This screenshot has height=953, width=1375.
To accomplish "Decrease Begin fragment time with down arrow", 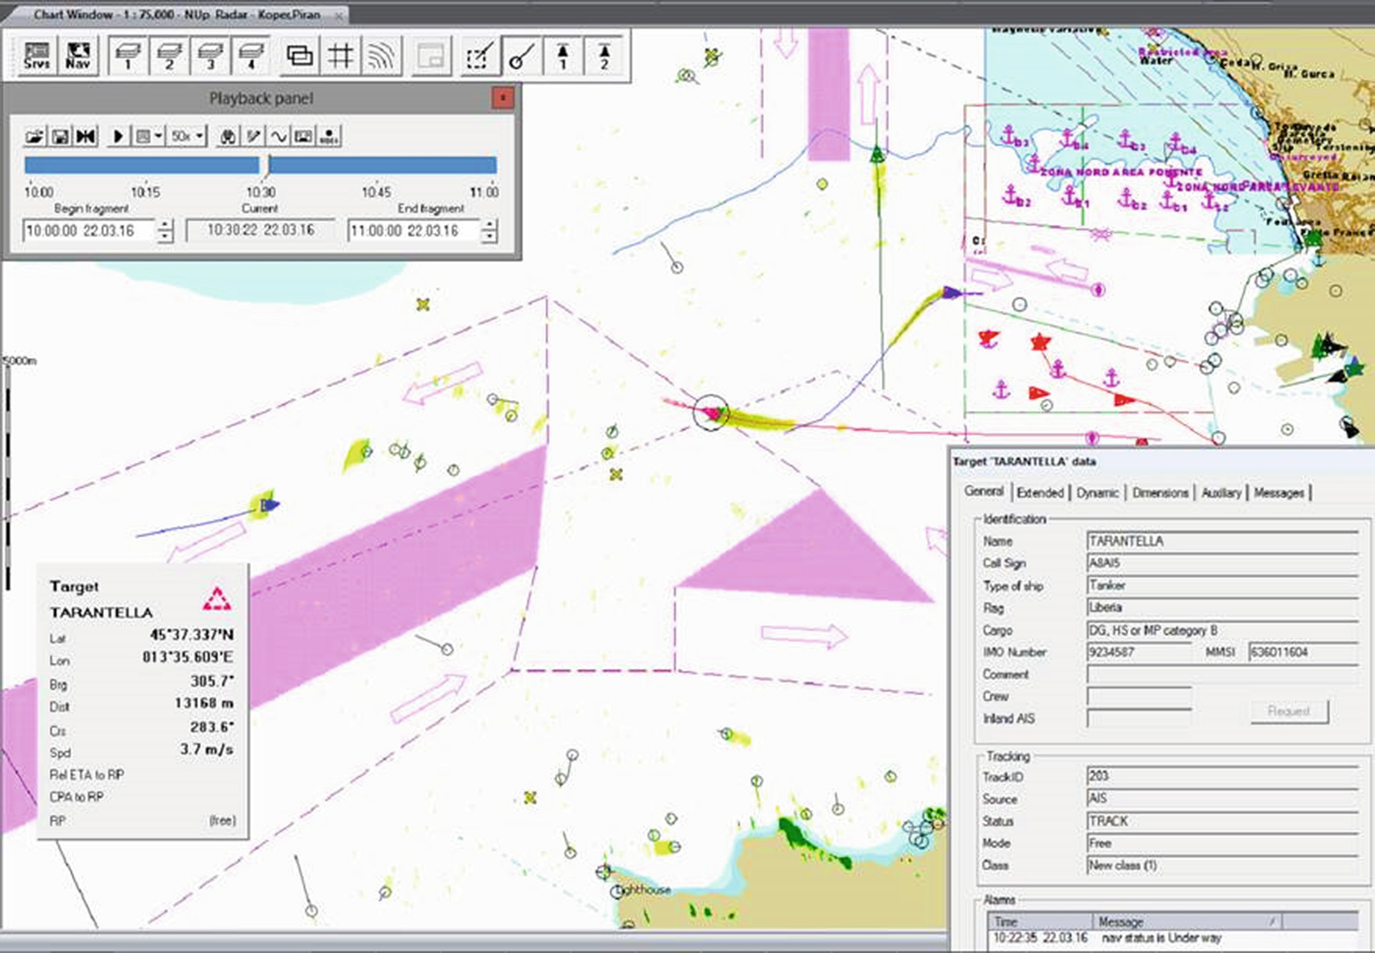I will pyautogui.click(x=165, y=237).
